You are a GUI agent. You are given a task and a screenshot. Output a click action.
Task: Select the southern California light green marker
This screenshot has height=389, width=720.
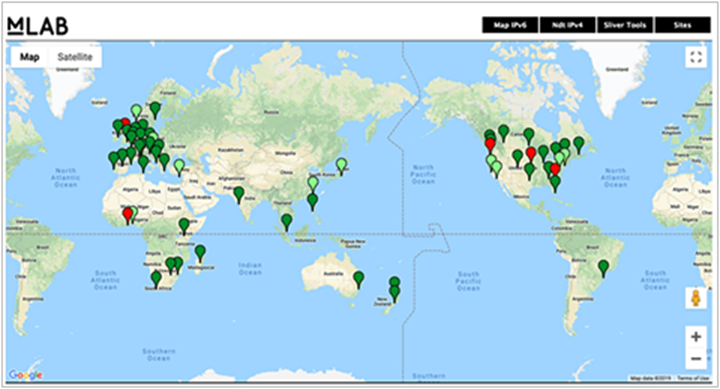click(496, 169)
